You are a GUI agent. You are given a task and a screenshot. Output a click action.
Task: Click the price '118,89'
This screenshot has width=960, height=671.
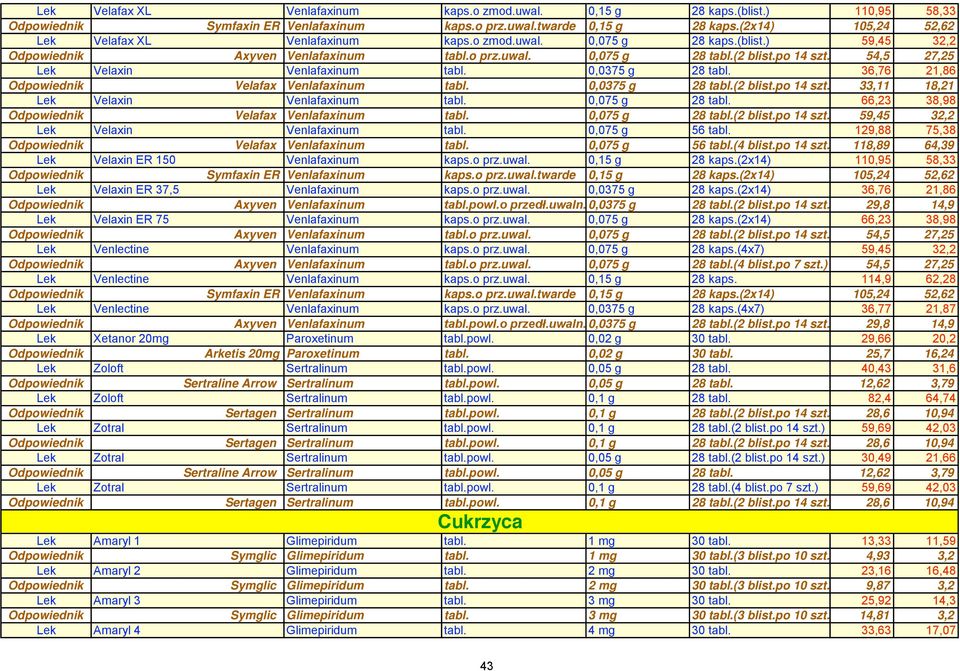click(872, 145)
